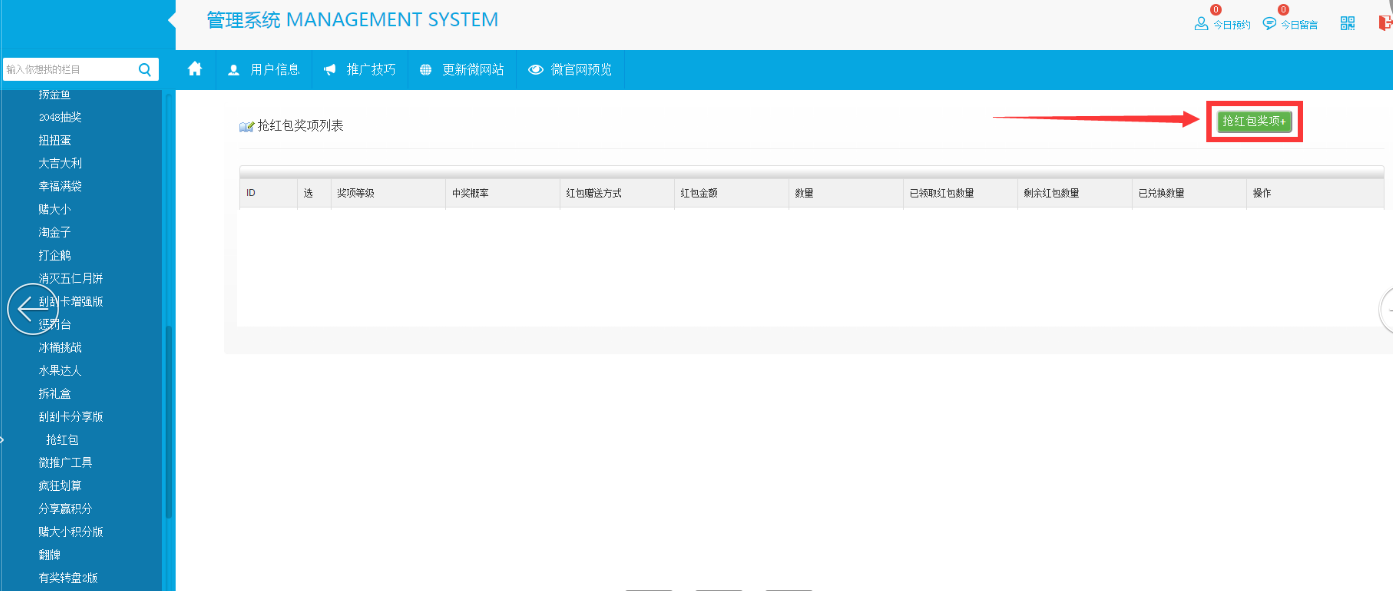Click the 选 select column header
Image resolution: width=1393 pixels, height=591 pixels.
[308, 193]
